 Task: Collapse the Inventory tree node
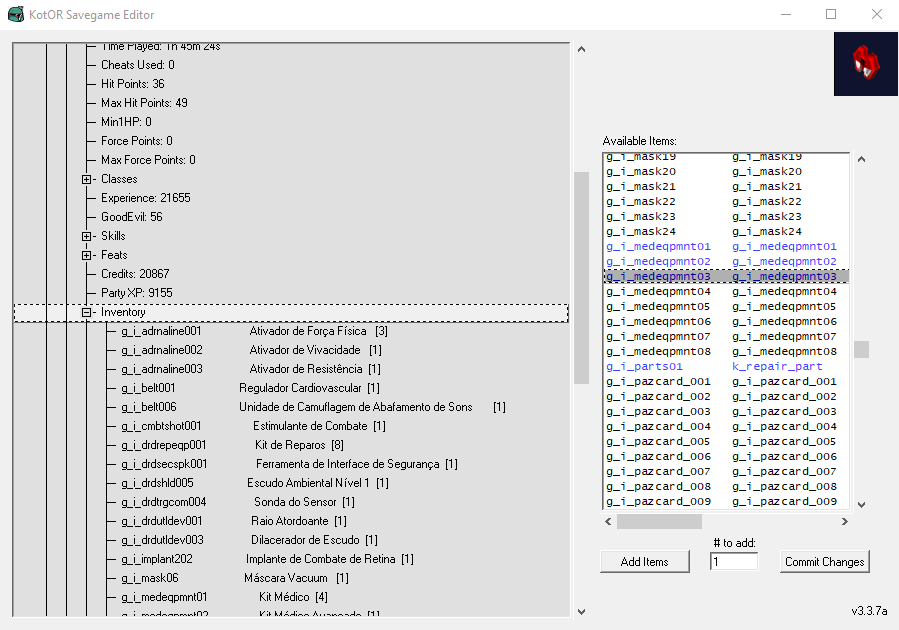[x=87, y=312]
